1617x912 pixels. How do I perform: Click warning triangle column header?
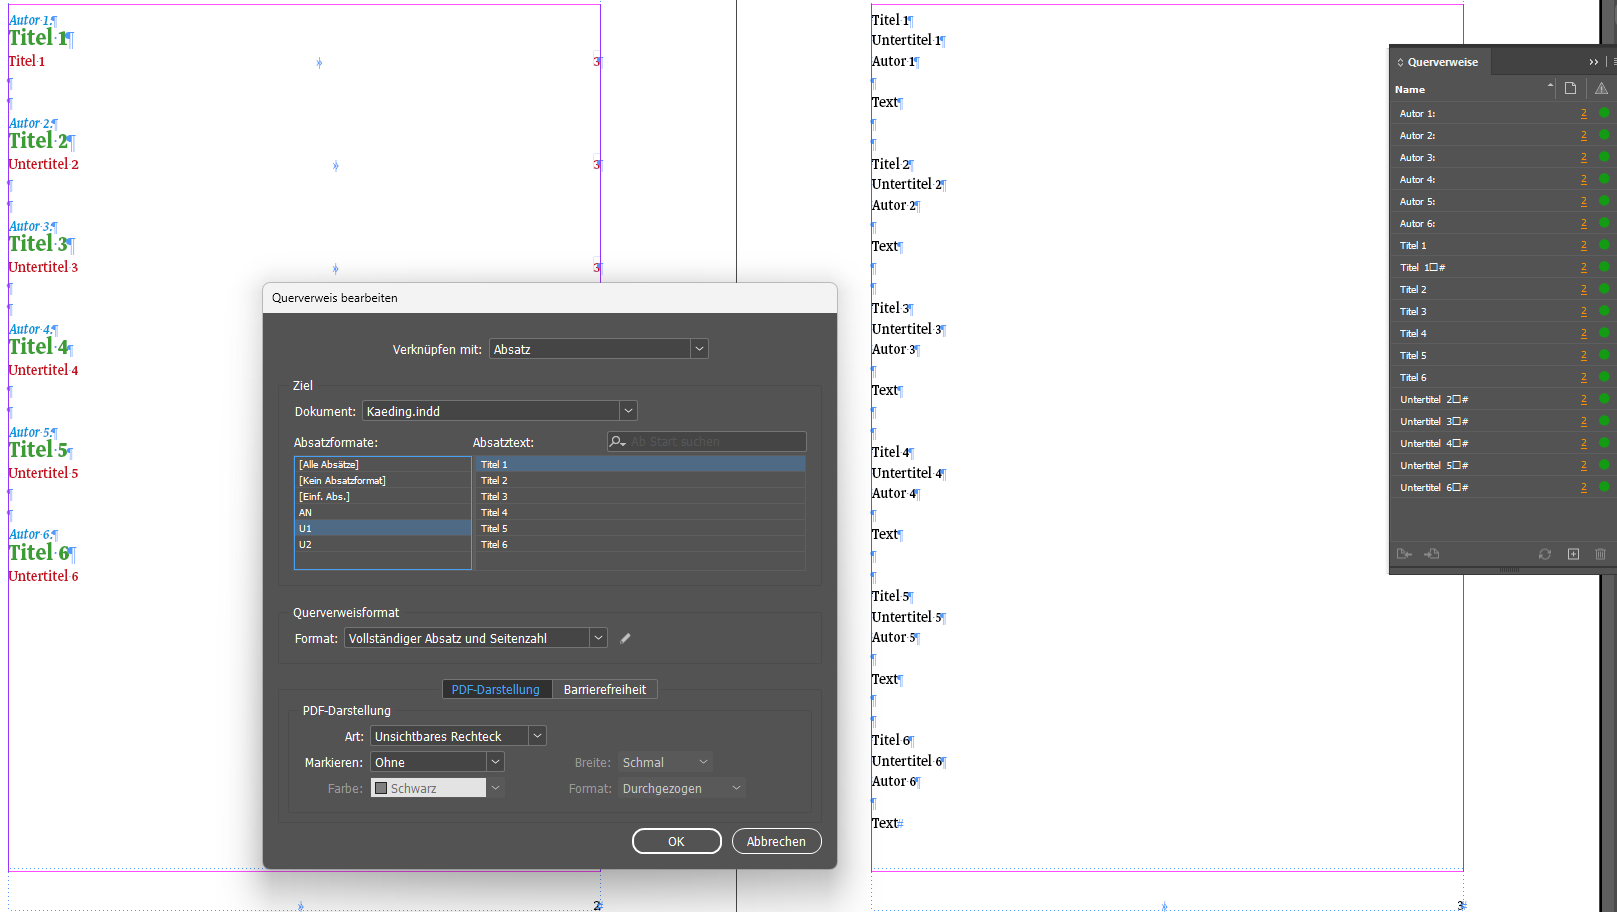[x=1600, y=88]
